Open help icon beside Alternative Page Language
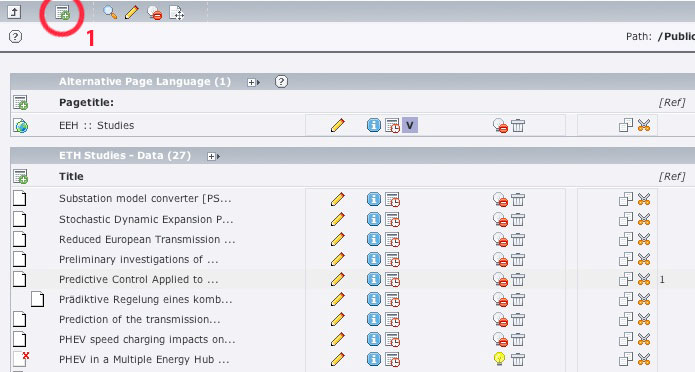The width and height of the screenshot is (695, 372). pos(281,82)
